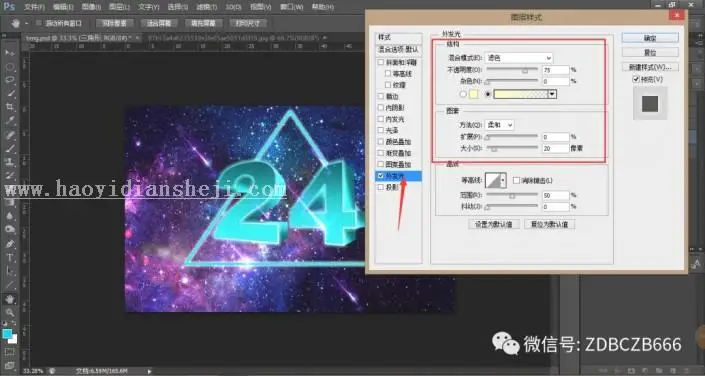
Task: Click Make Default (设置为默认值) button
Action: click(x=494, y=224)
